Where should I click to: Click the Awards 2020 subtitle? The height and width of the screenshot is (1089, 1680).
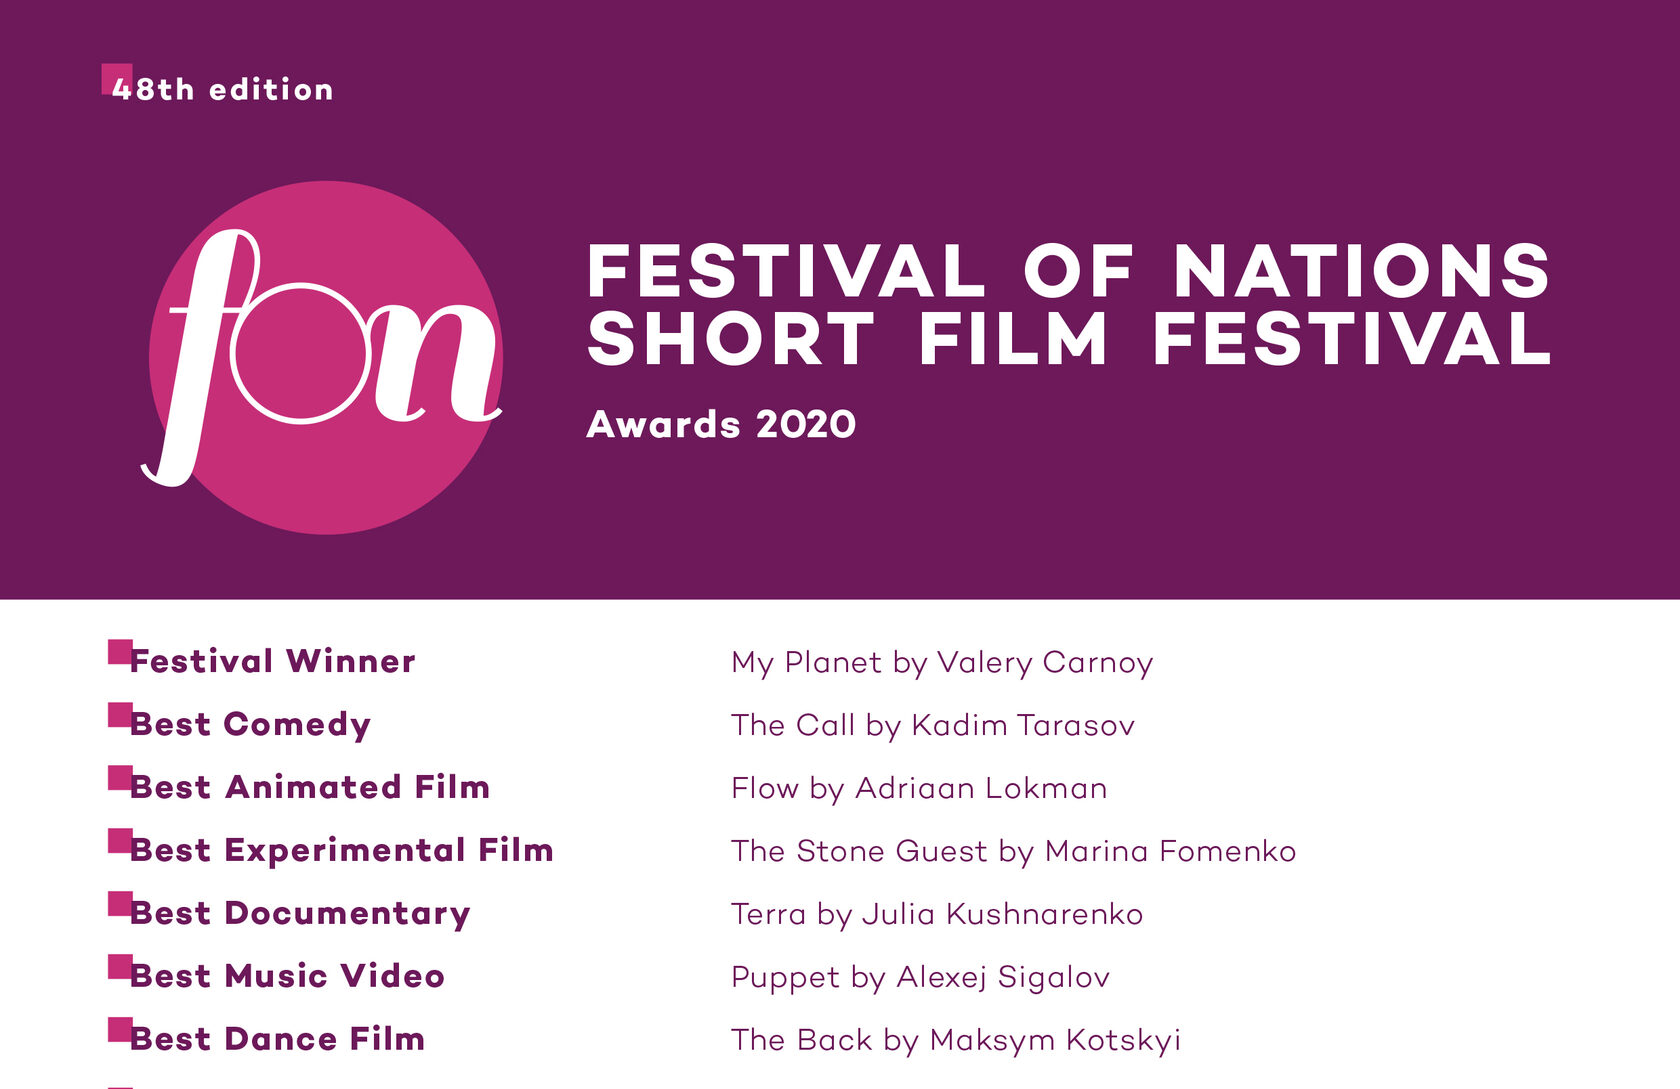click(721, 424)
